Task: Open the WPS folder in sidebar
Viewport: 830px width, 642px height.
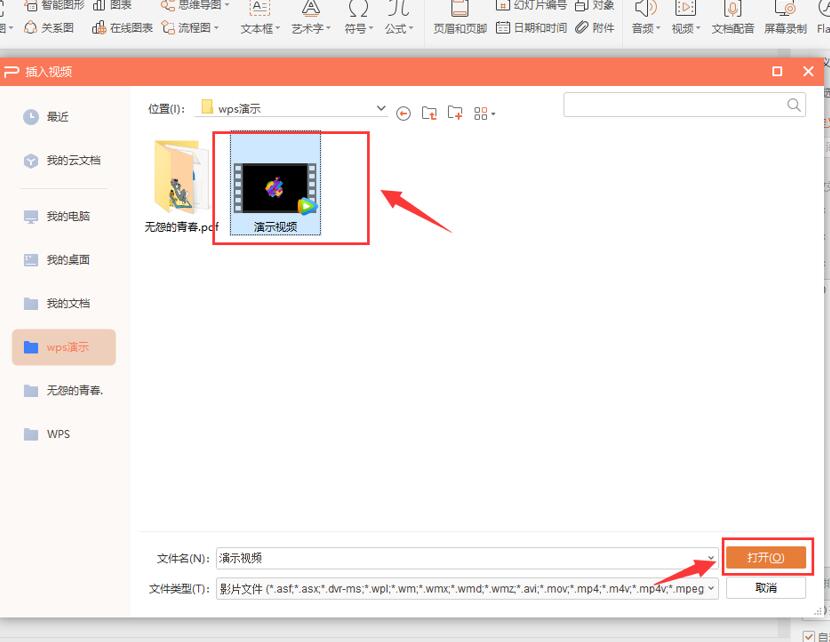Action: (x=58, y=434)
